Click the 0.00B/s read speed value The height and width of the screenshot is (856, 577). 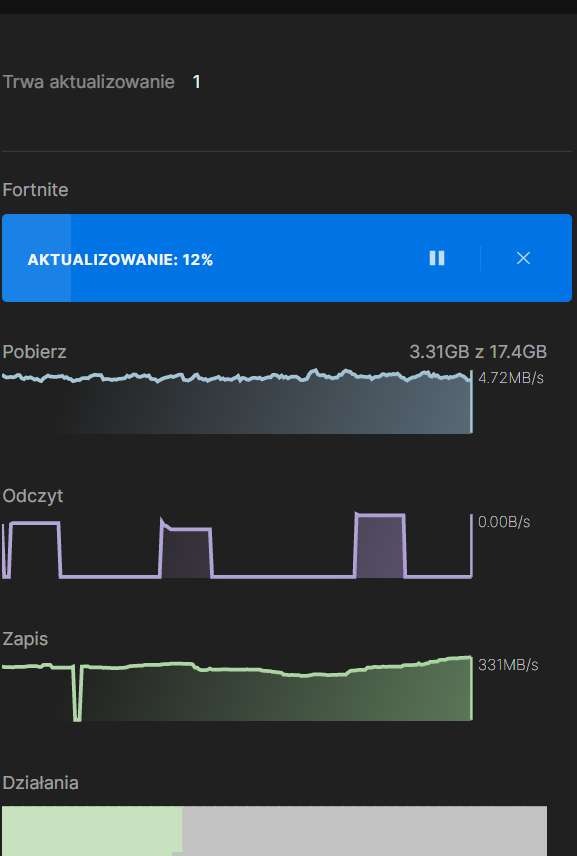pos(504,522)
